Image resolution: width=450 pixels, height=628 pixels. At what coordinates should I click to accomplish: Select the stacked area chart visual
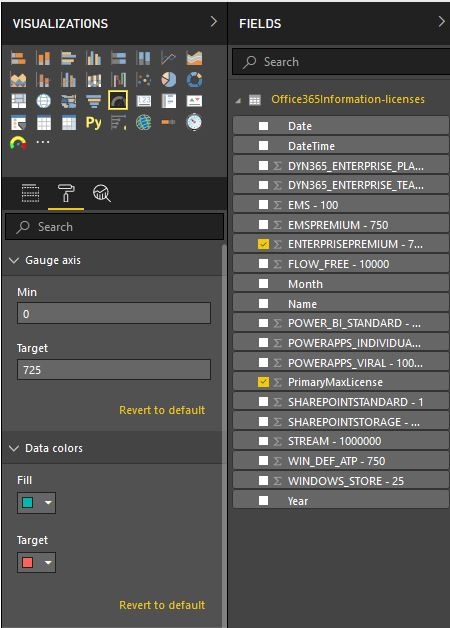pos(18,80)
